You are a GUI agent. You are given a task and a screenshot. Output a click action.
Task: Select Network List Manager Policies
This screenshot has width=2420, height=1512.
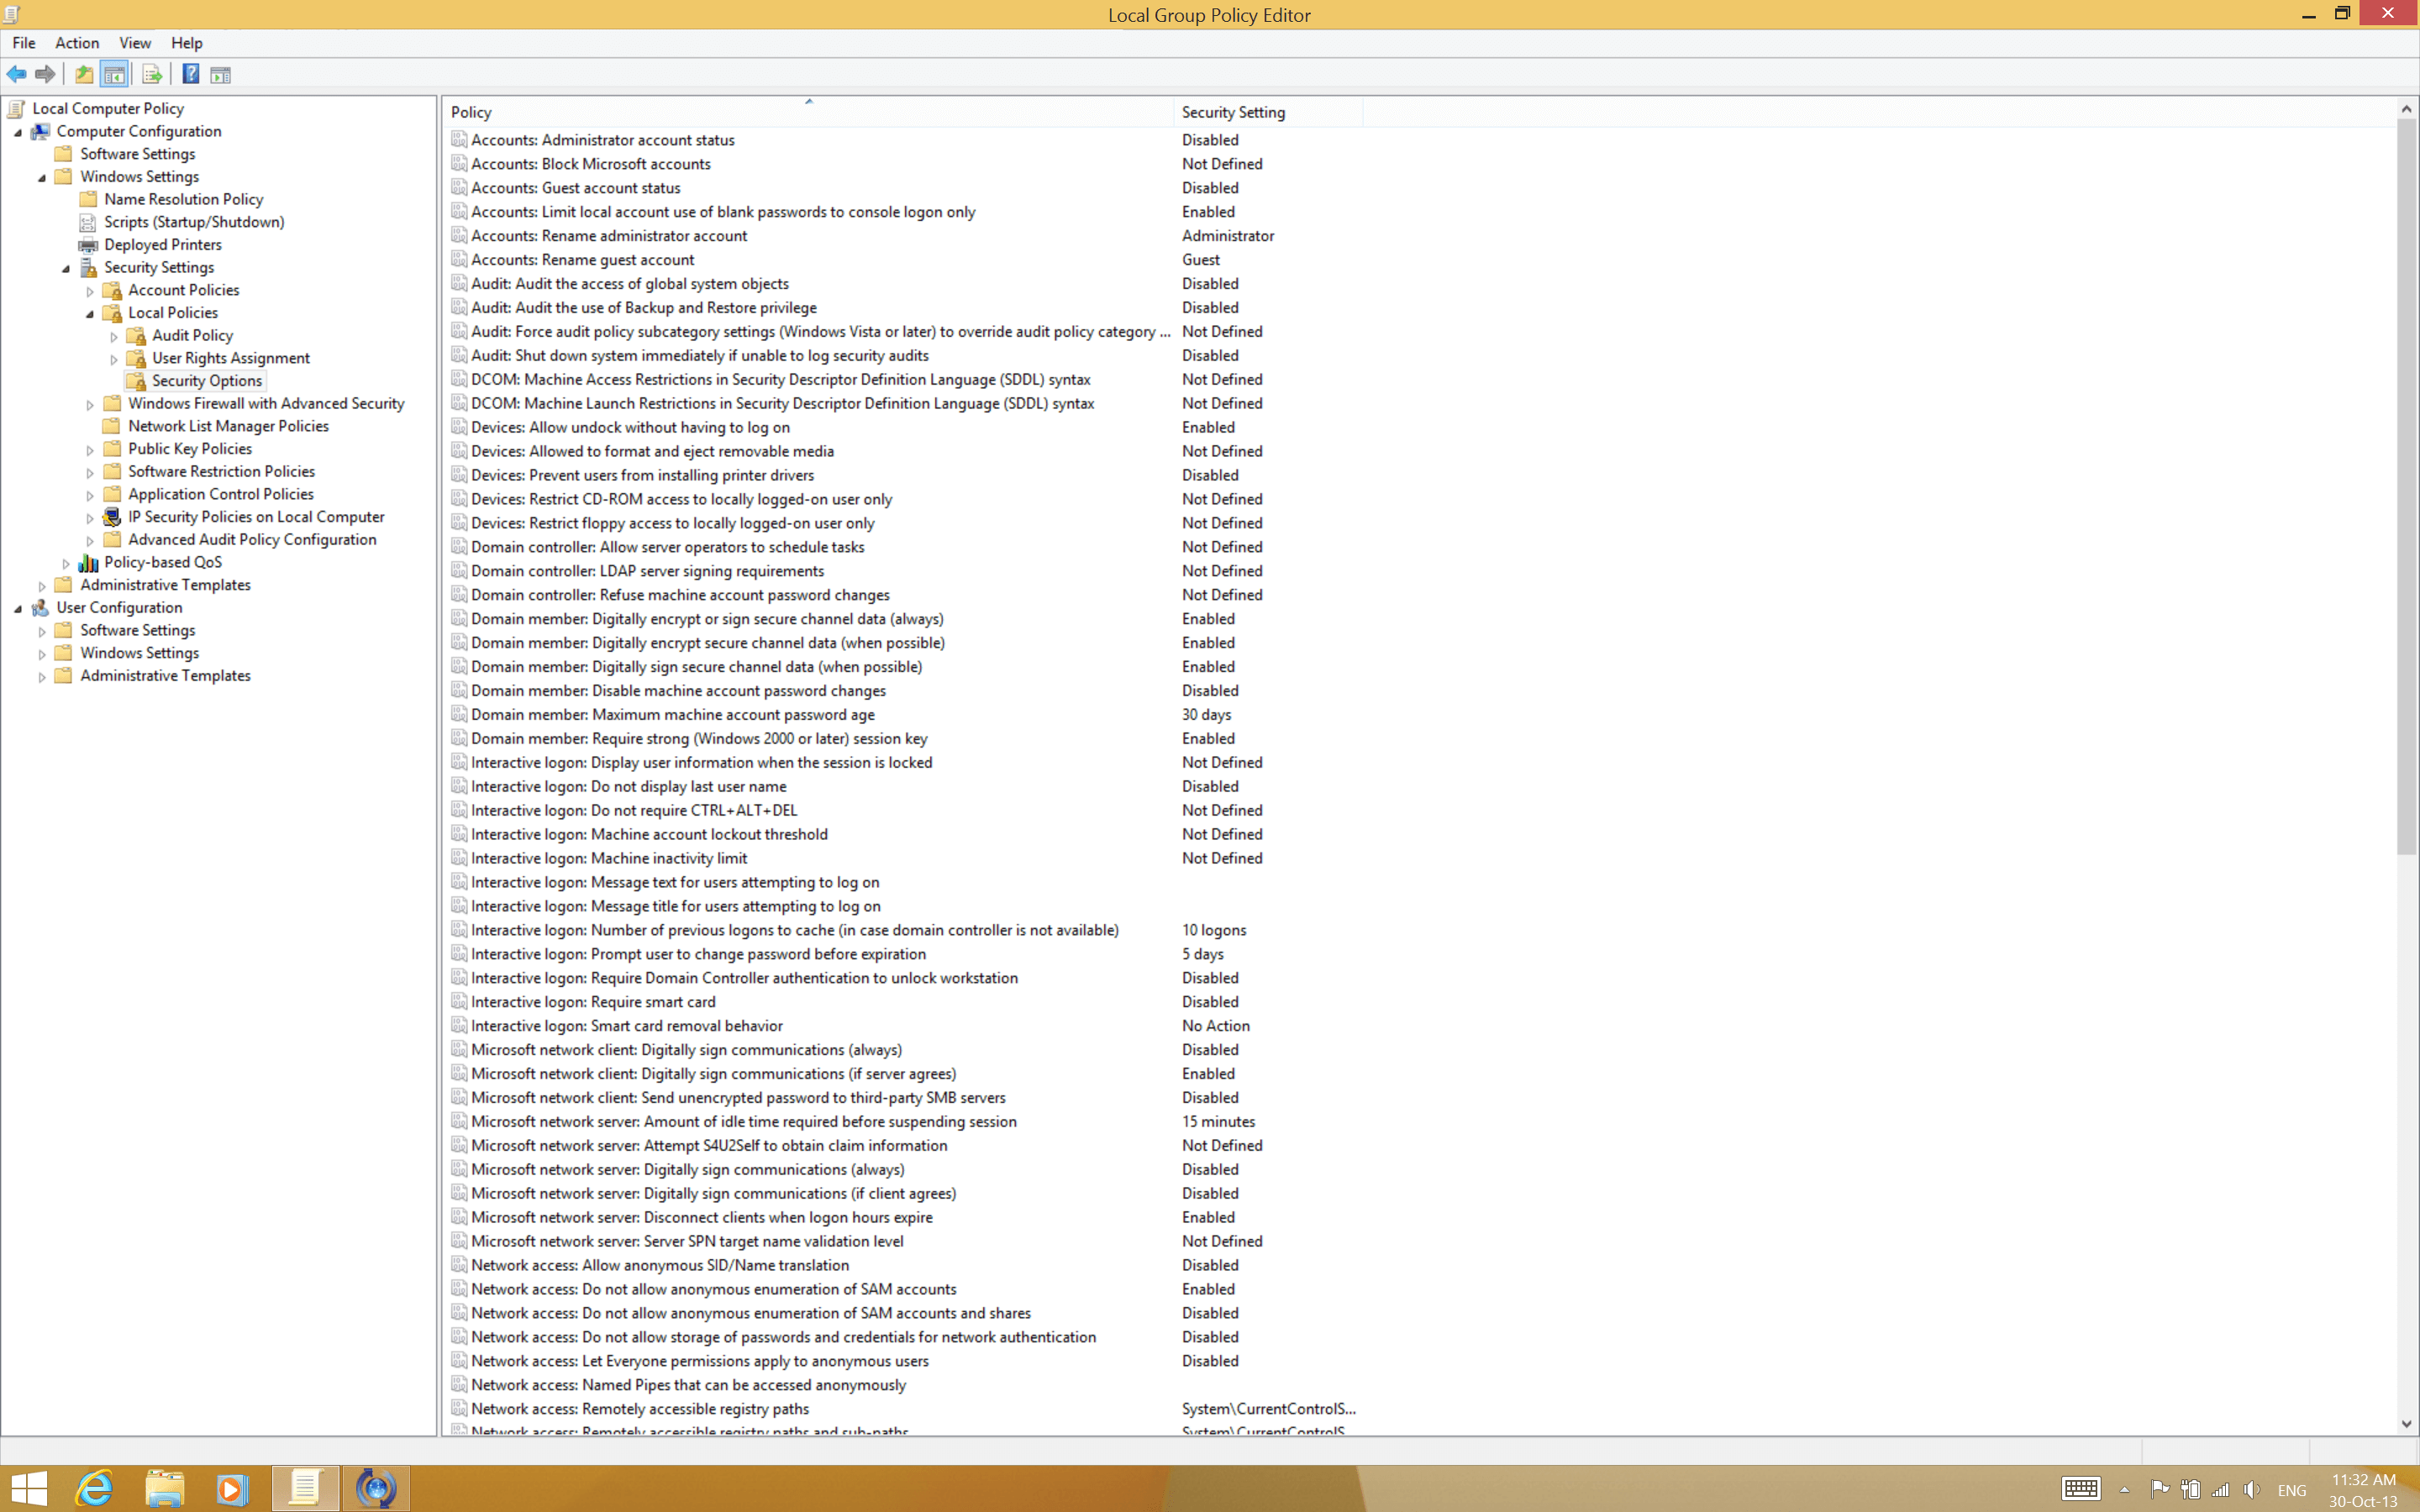pyautogui.click(x=228, y=426)
